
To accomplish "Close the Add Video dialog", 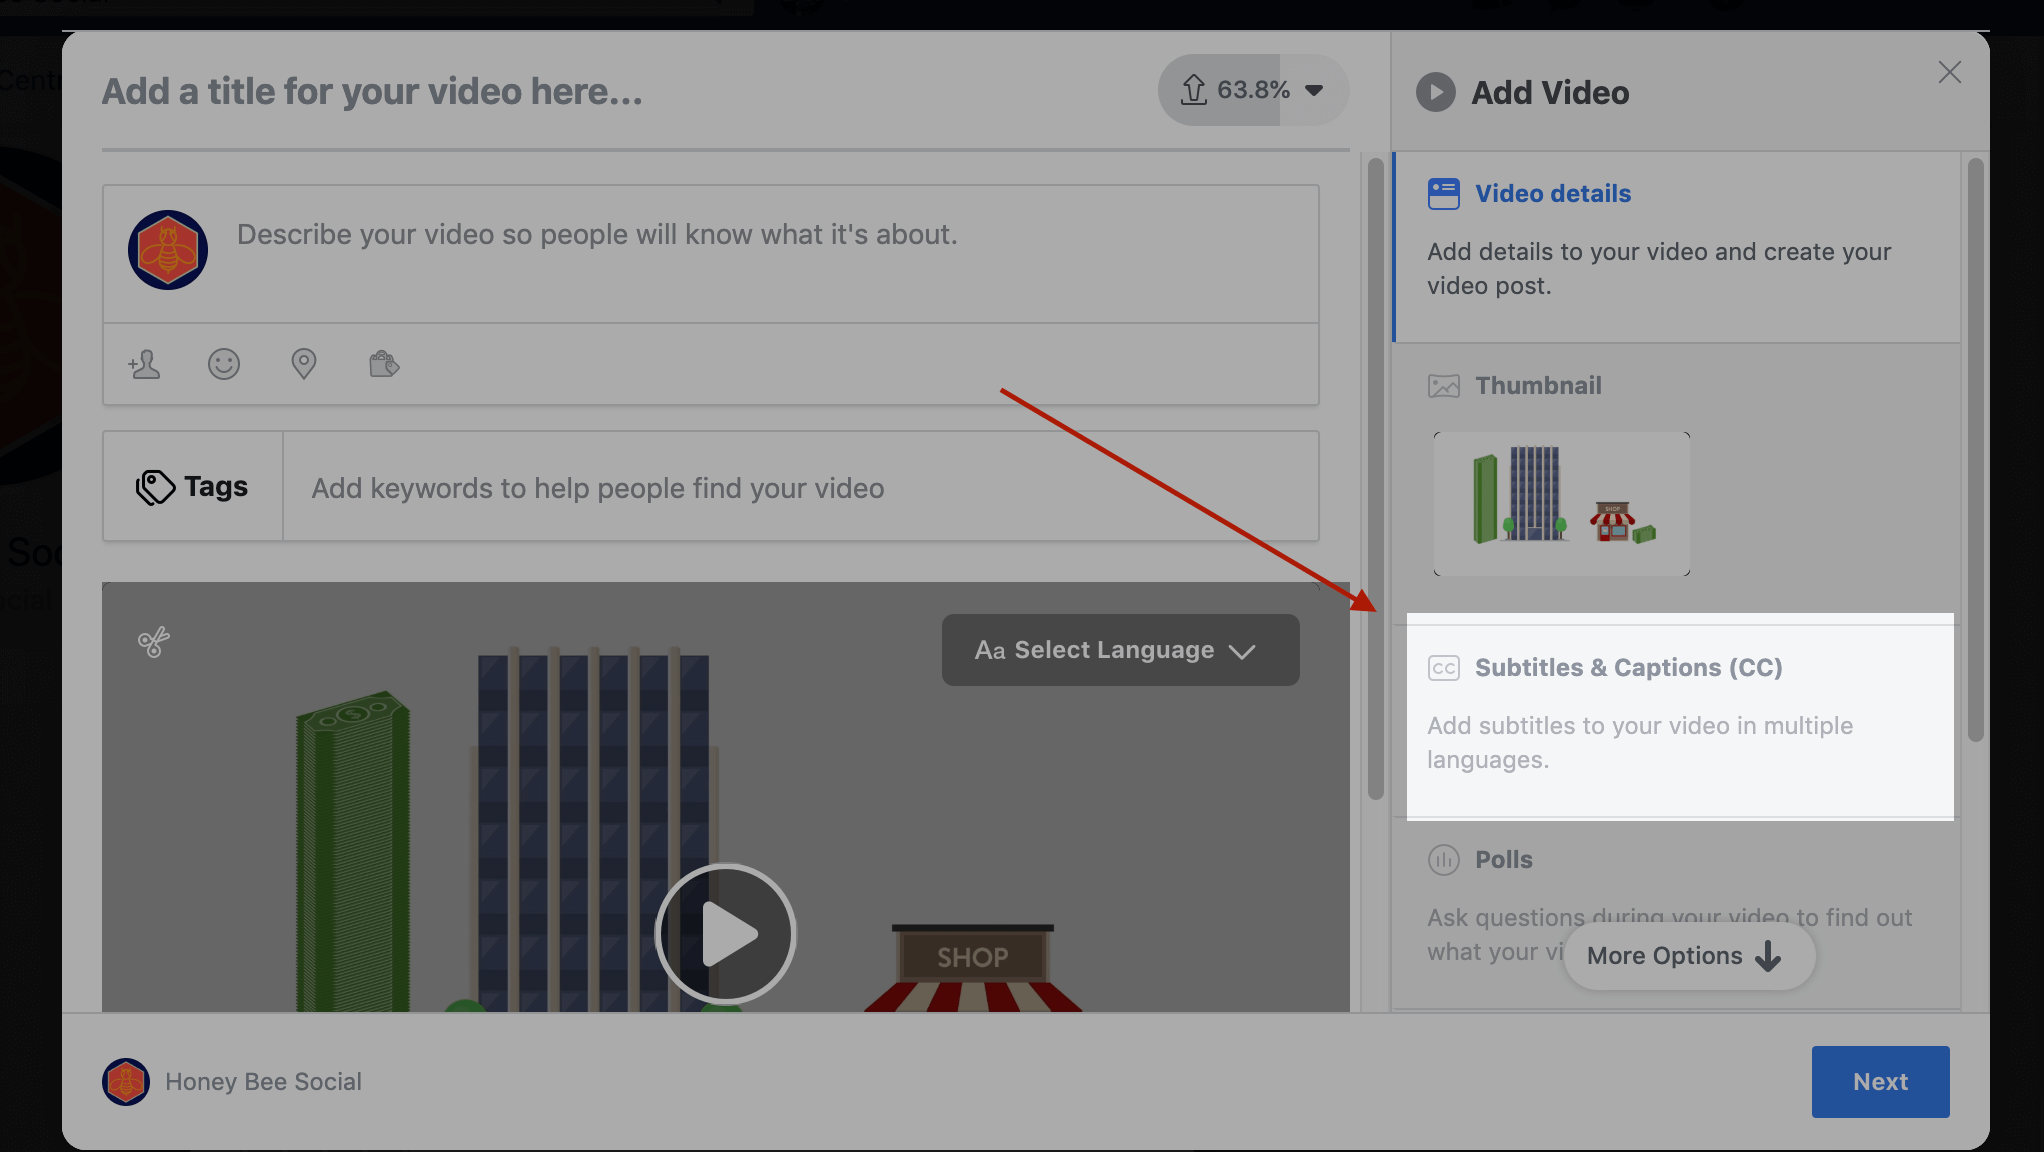I will 1949,73.
